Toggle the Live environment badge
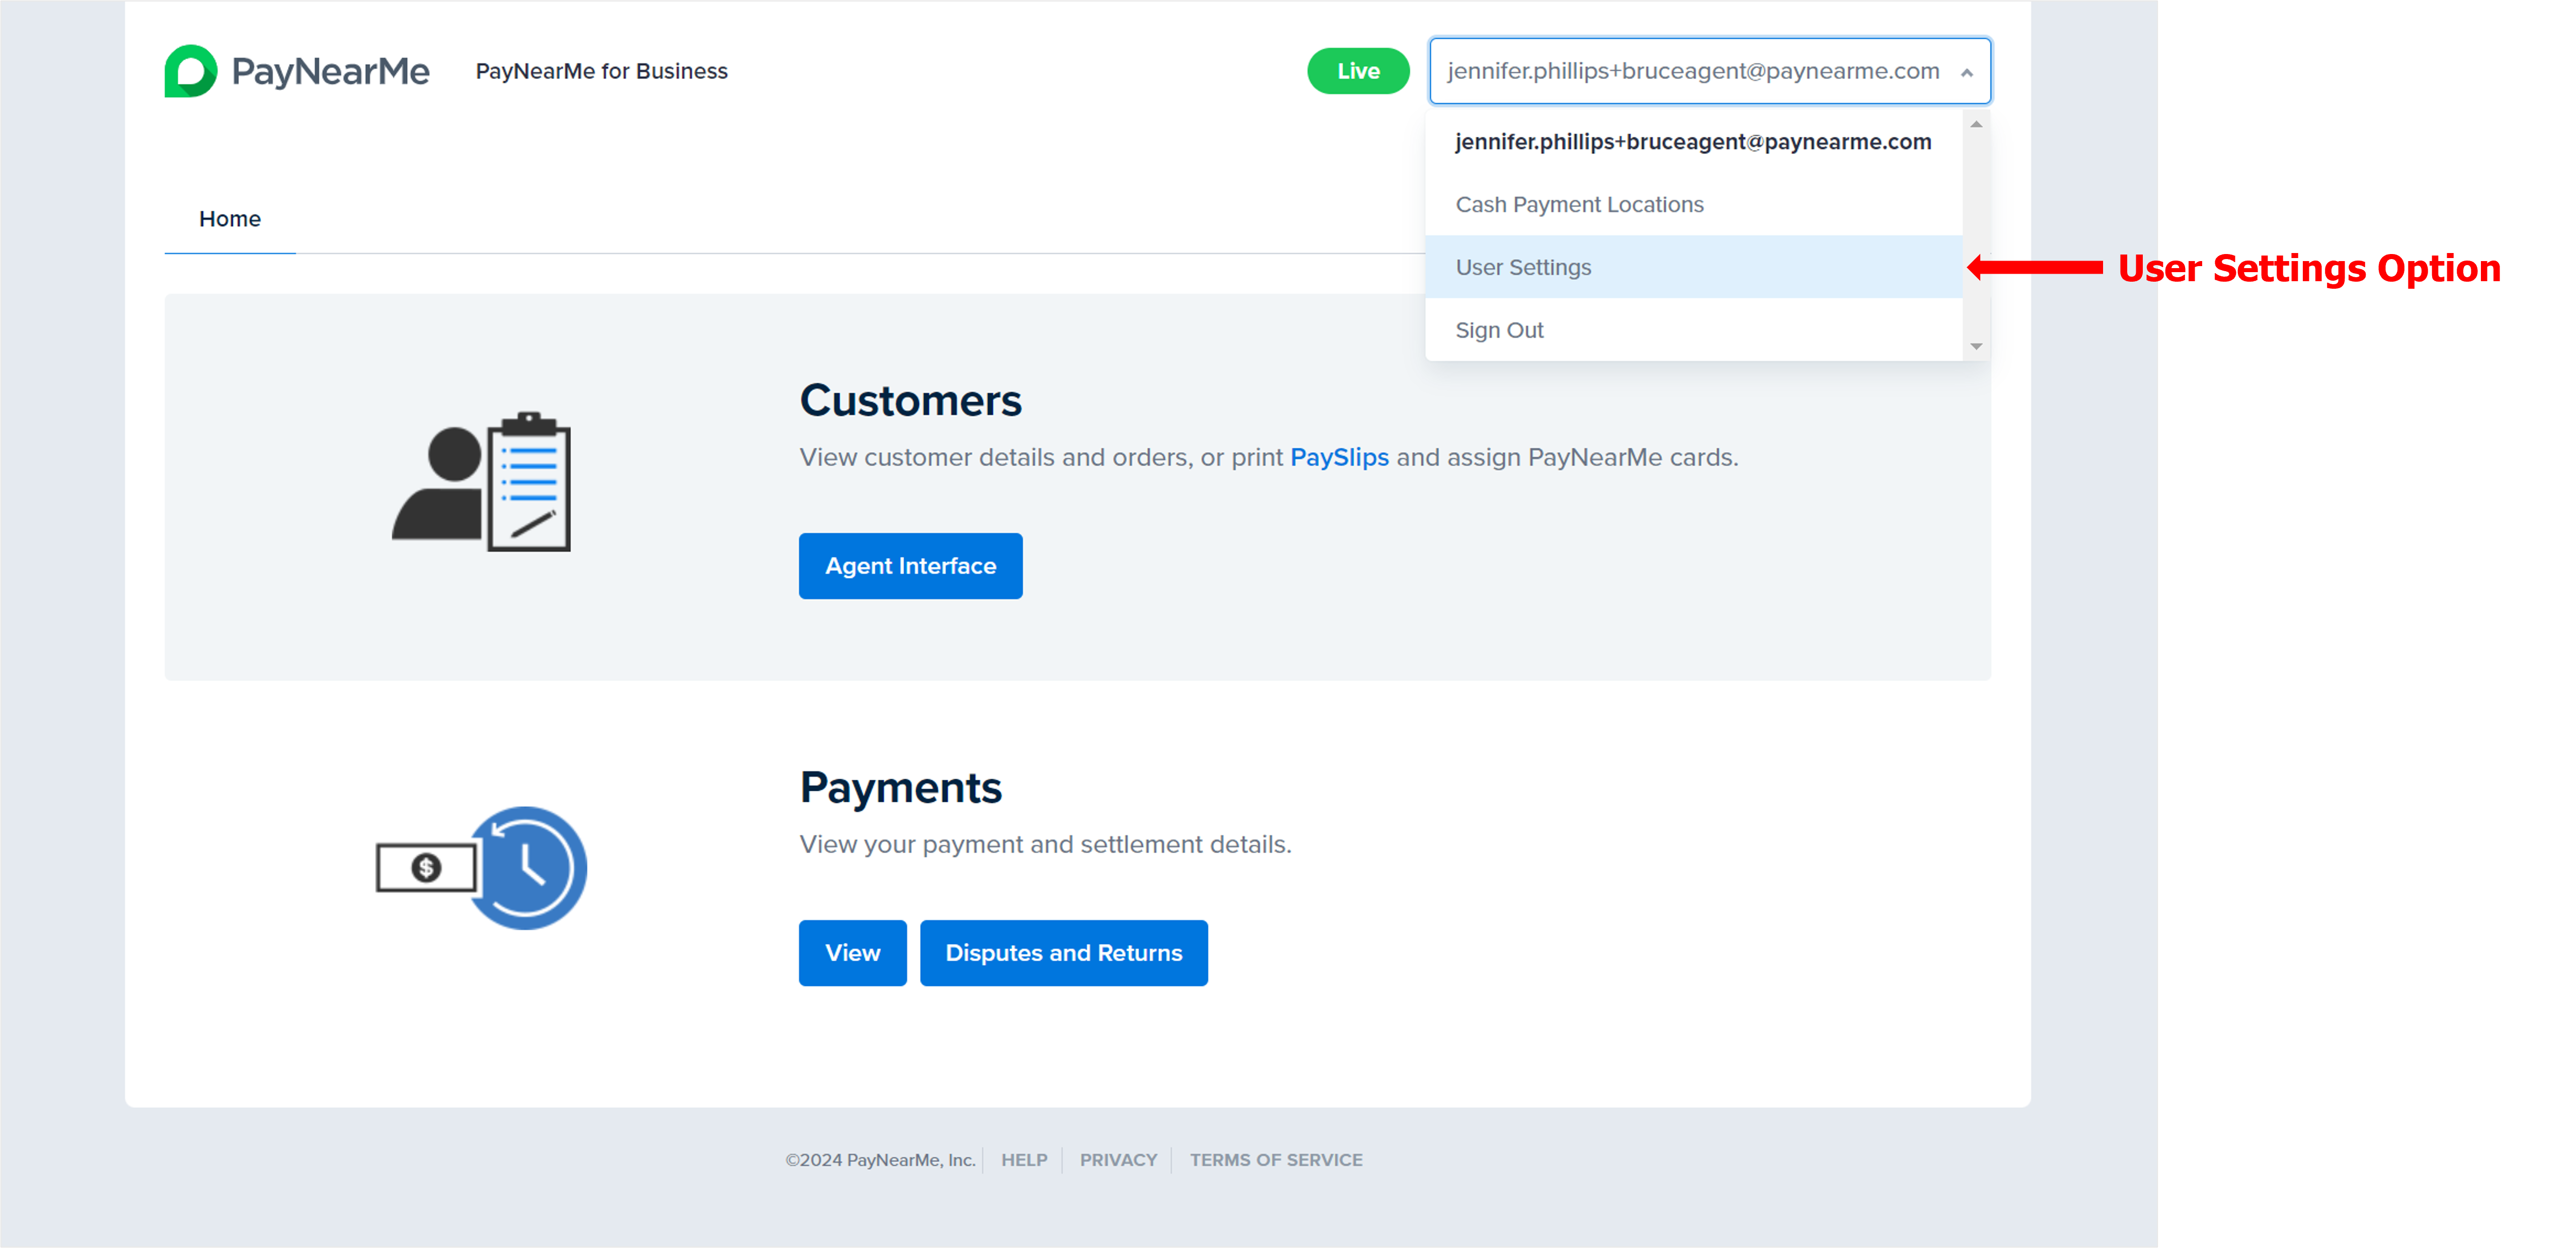Viewport: 2576px width, 1248px height. click(1357, 71)
